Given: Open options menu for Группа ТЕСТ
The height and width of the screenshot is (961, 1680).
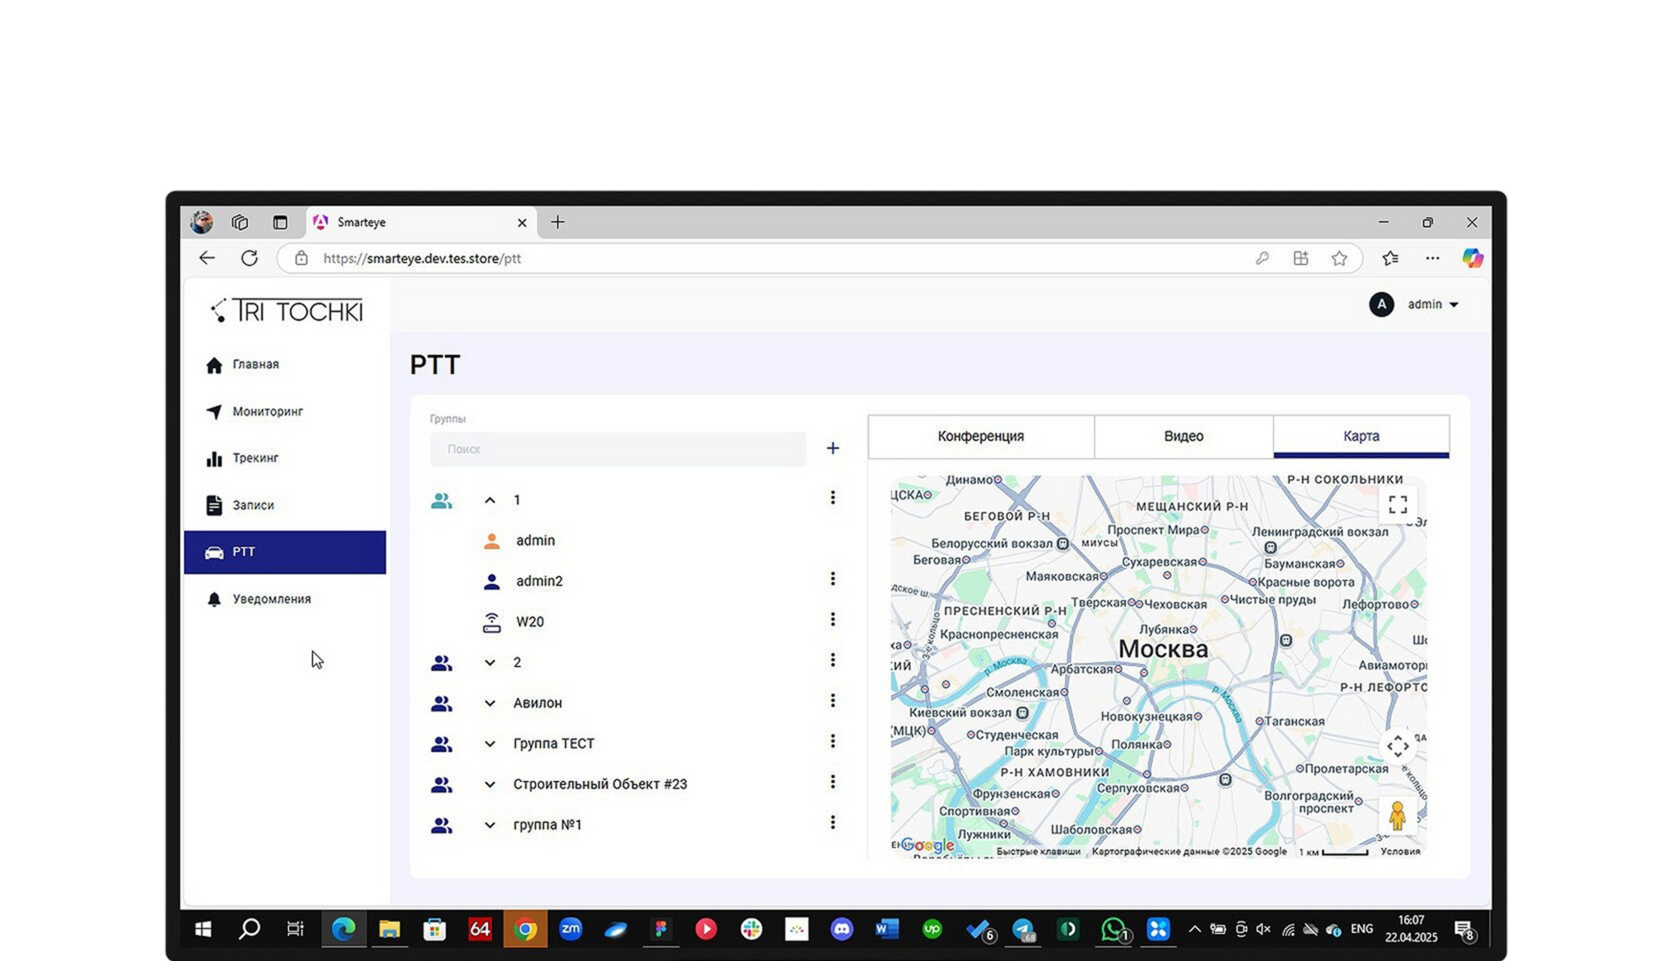Looking at the screenshot, I should tap(832, 741).
